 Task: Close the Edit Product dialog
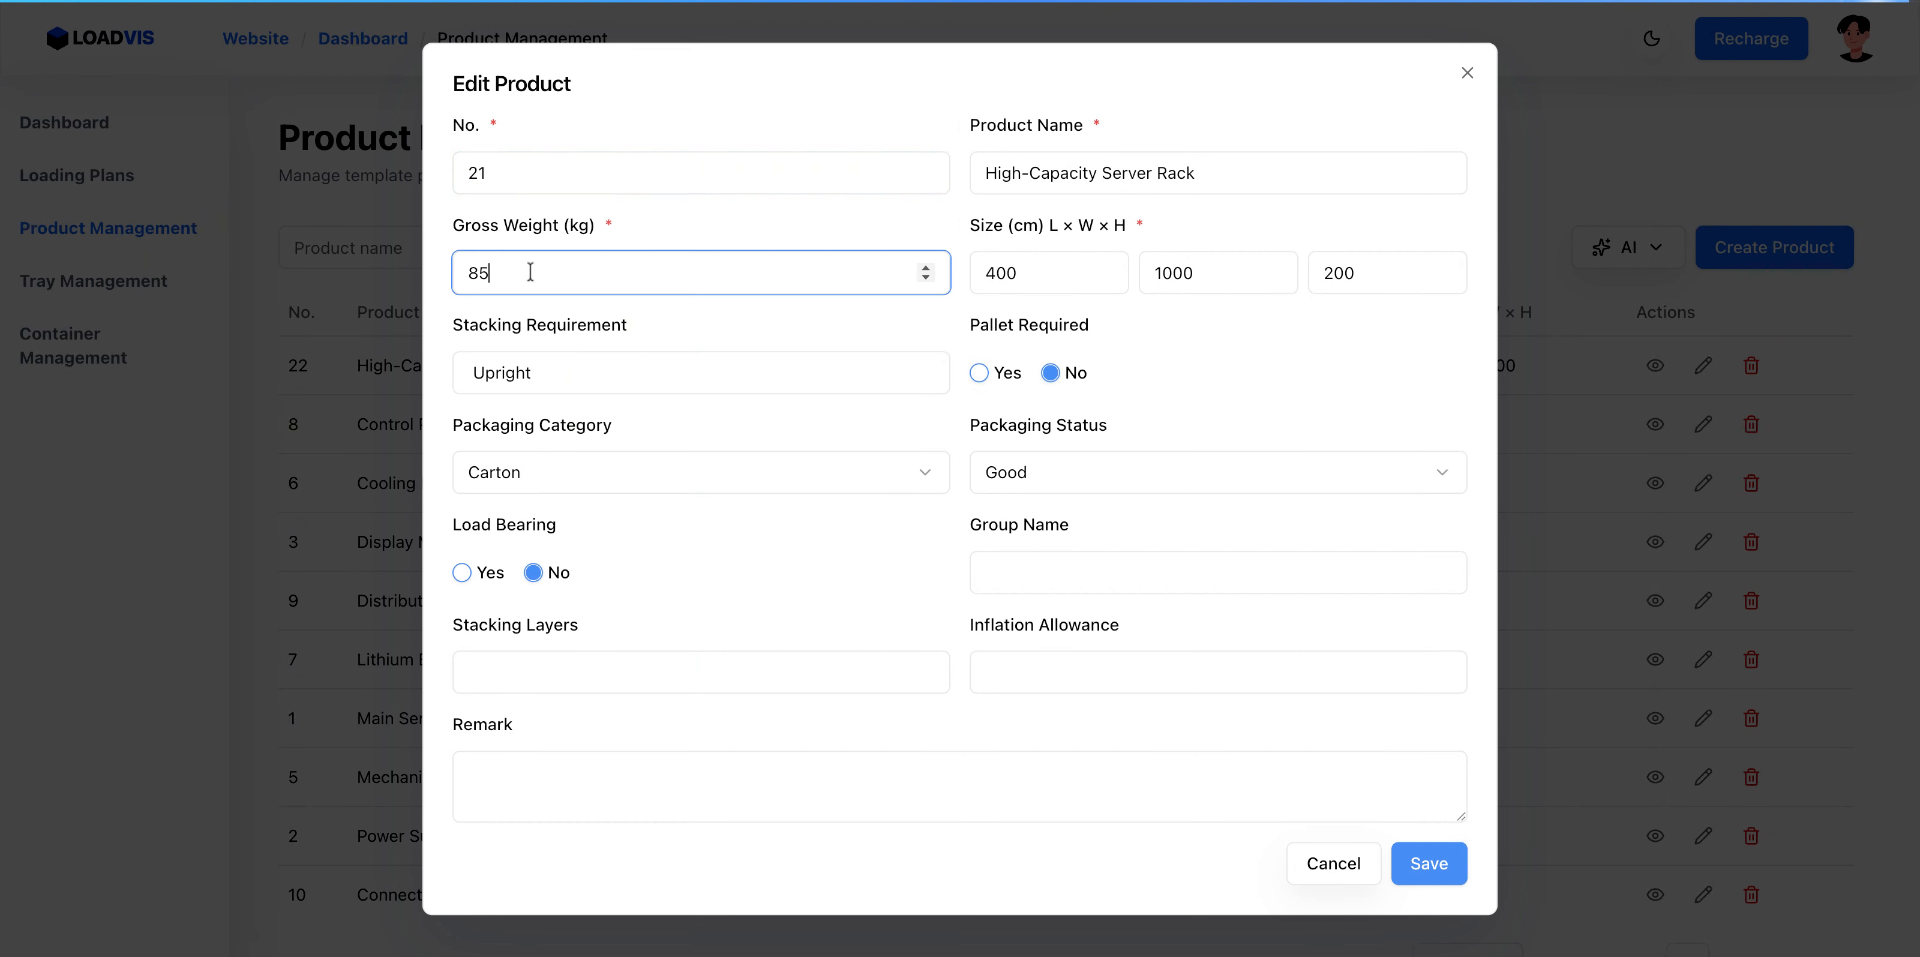pyautogui.click(x=1467, y=73)
